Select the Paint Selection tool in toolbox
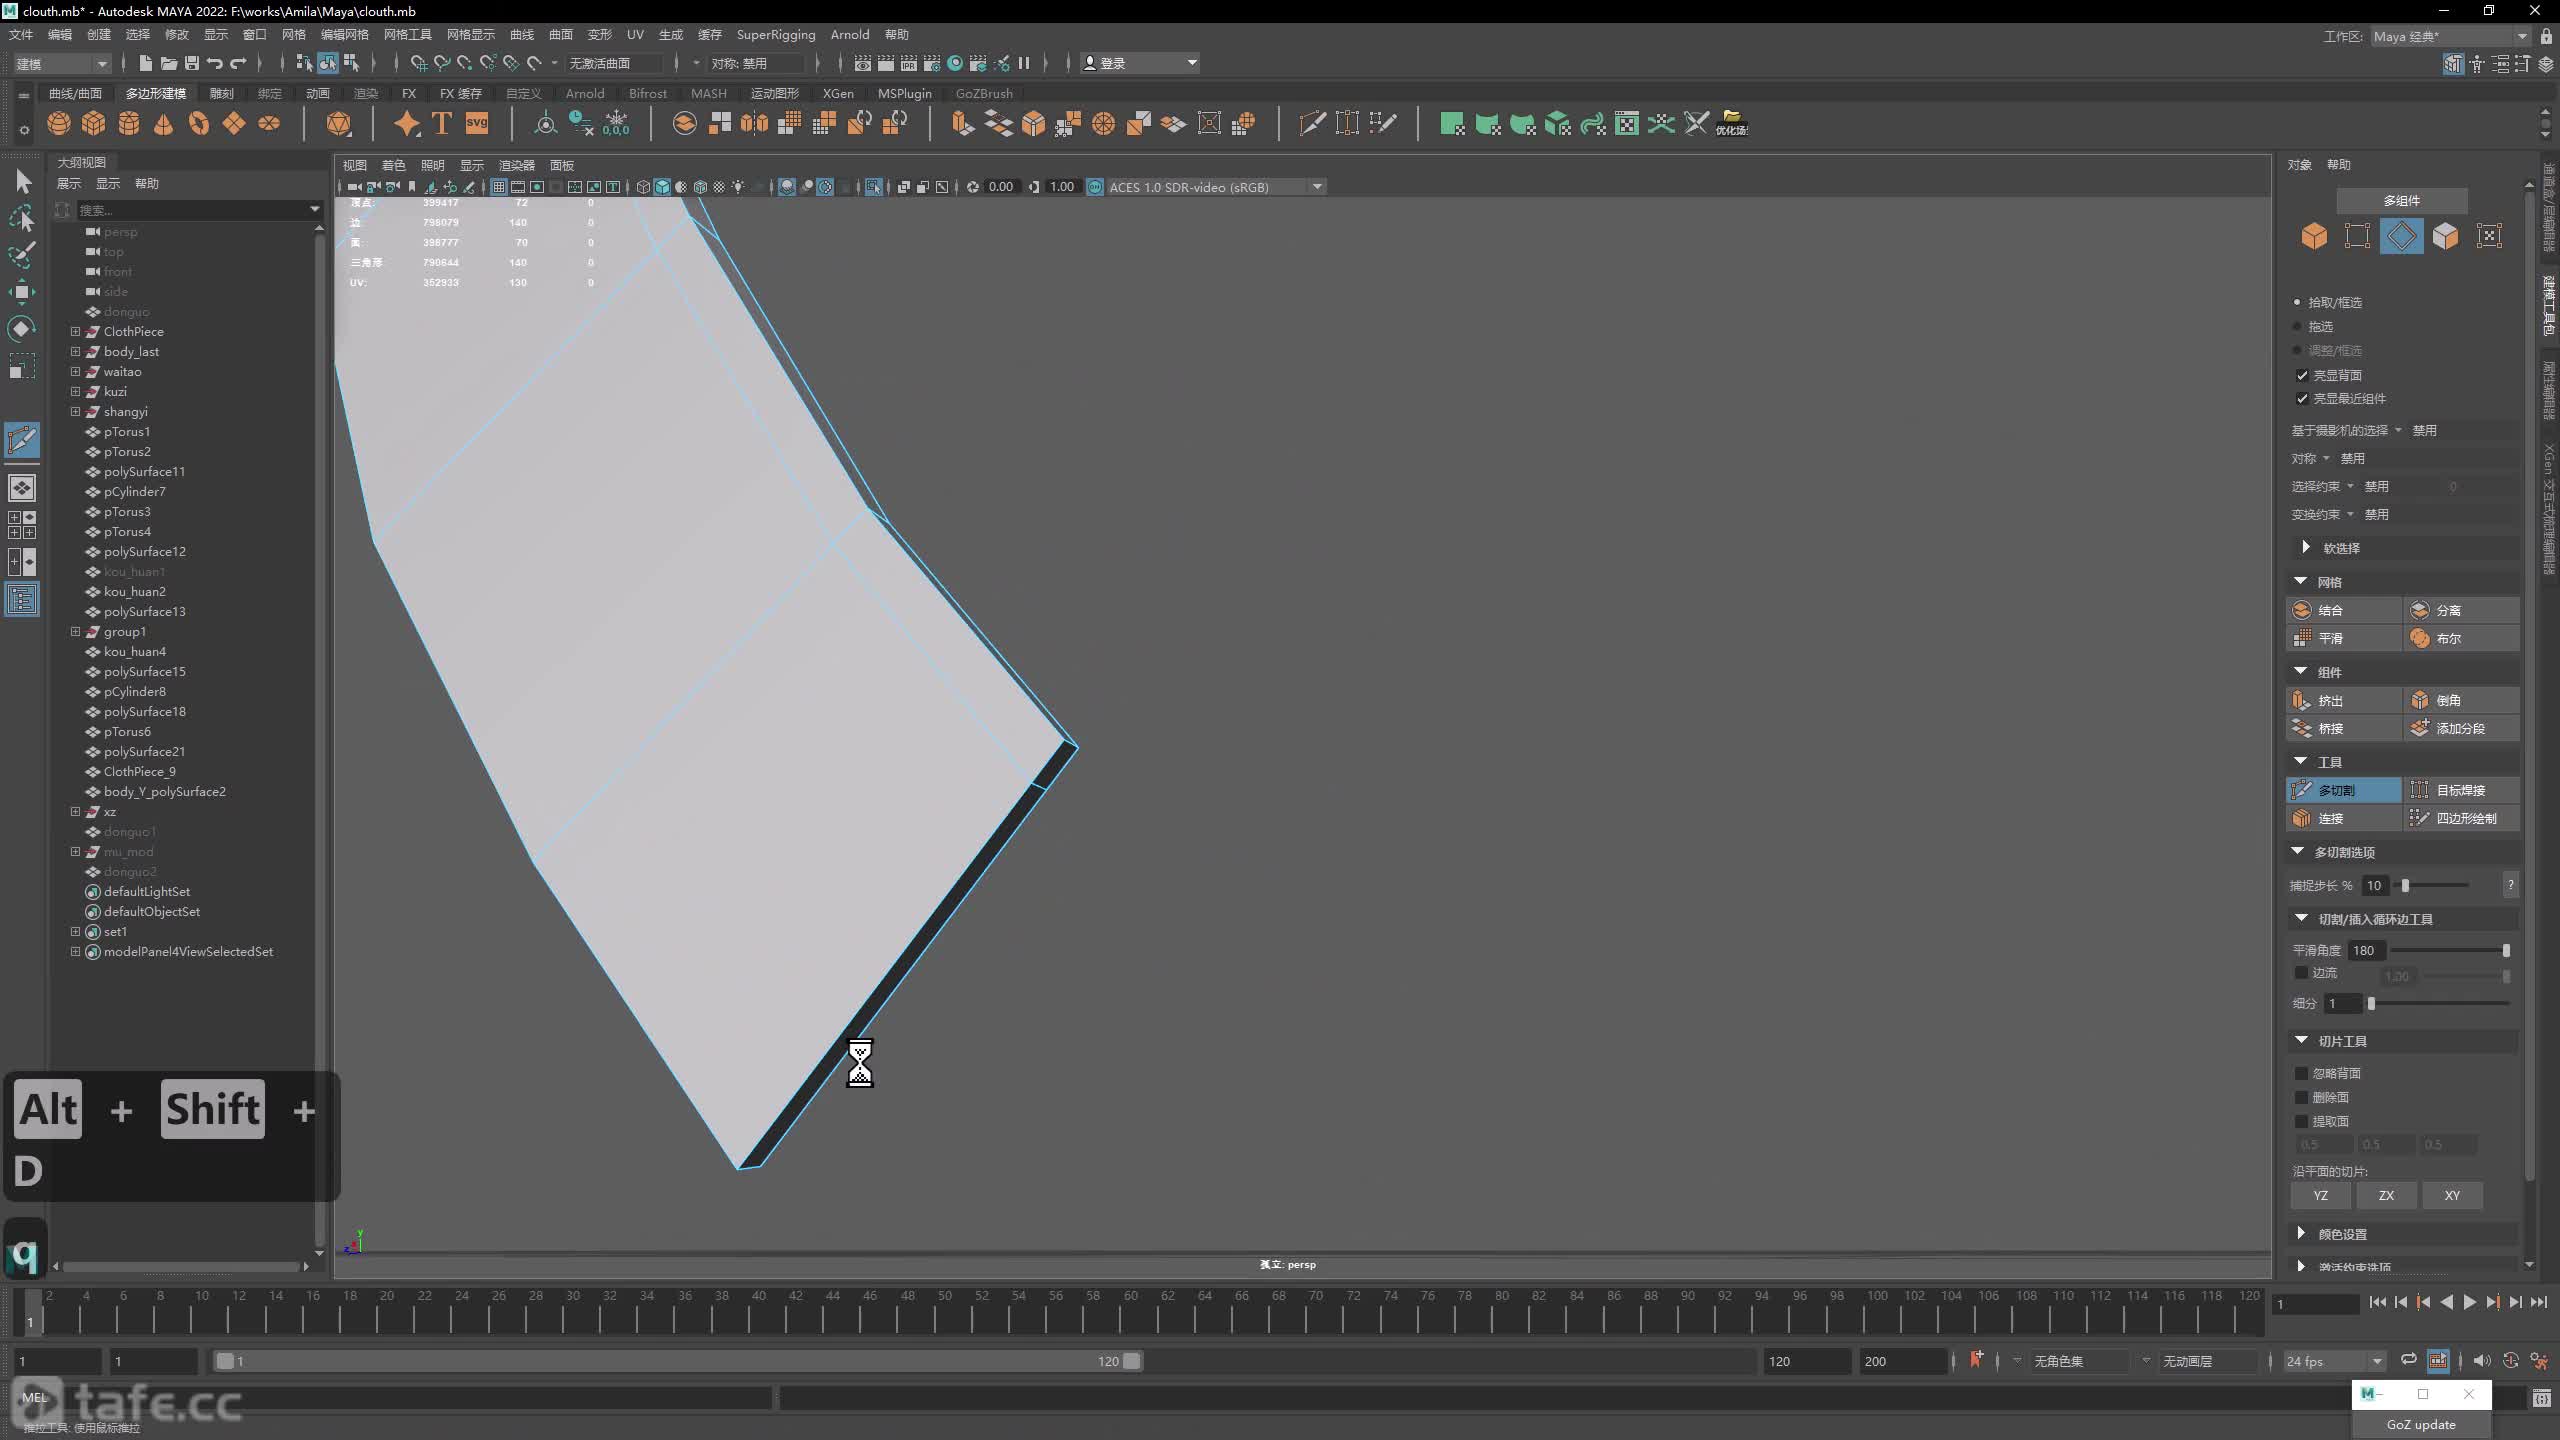2560x1440 pixels. click(x=22, y=254)
